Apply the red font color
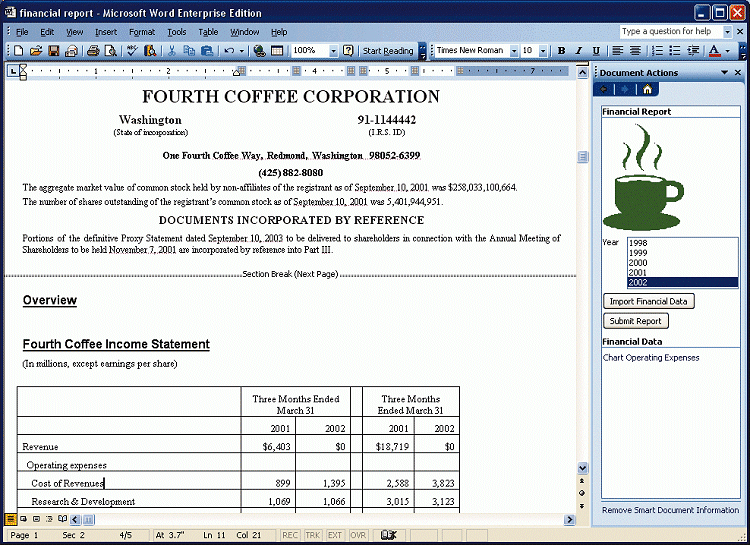Viewport: 750px width, 545px height. click(714, 51)
